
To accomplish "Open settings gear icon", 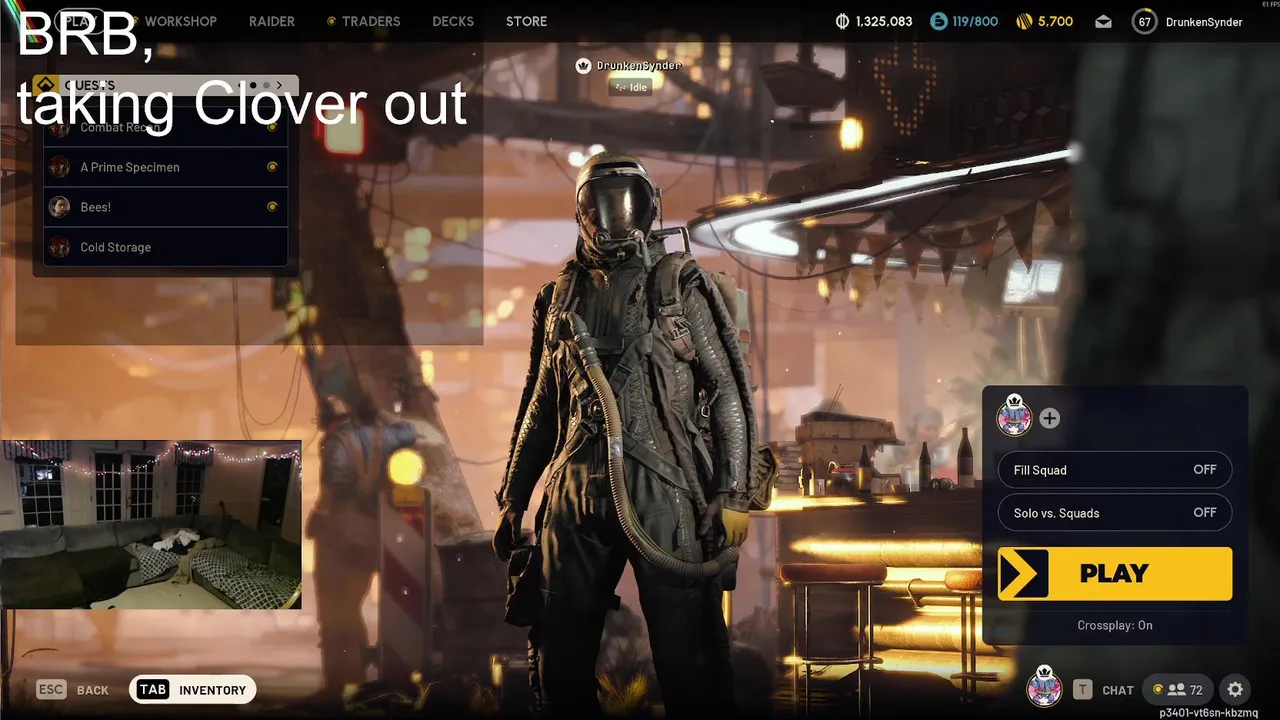I will [x=1235, y=689].
